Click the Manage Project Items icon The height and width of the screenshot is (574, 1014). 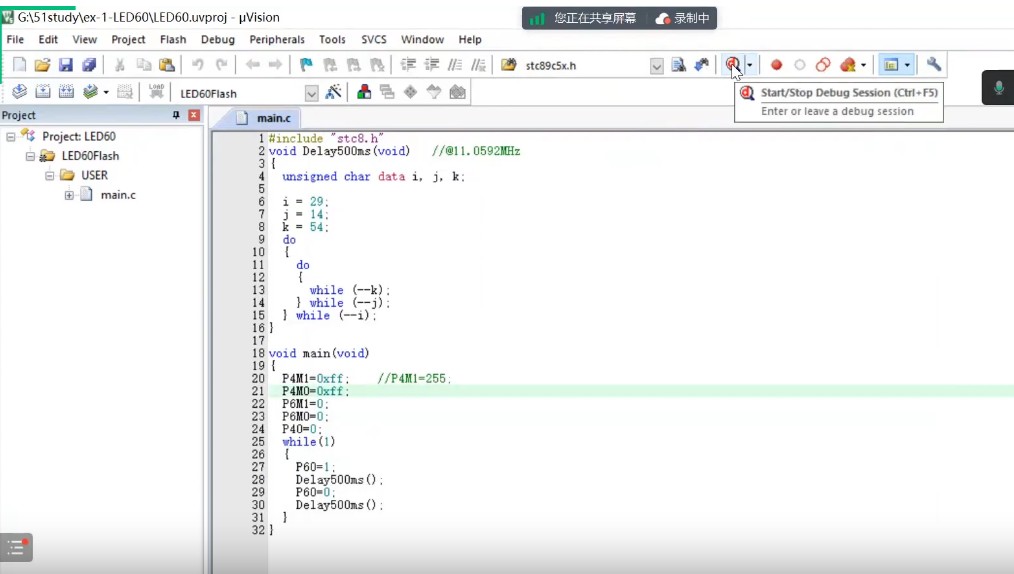click(x=363, y=92)
